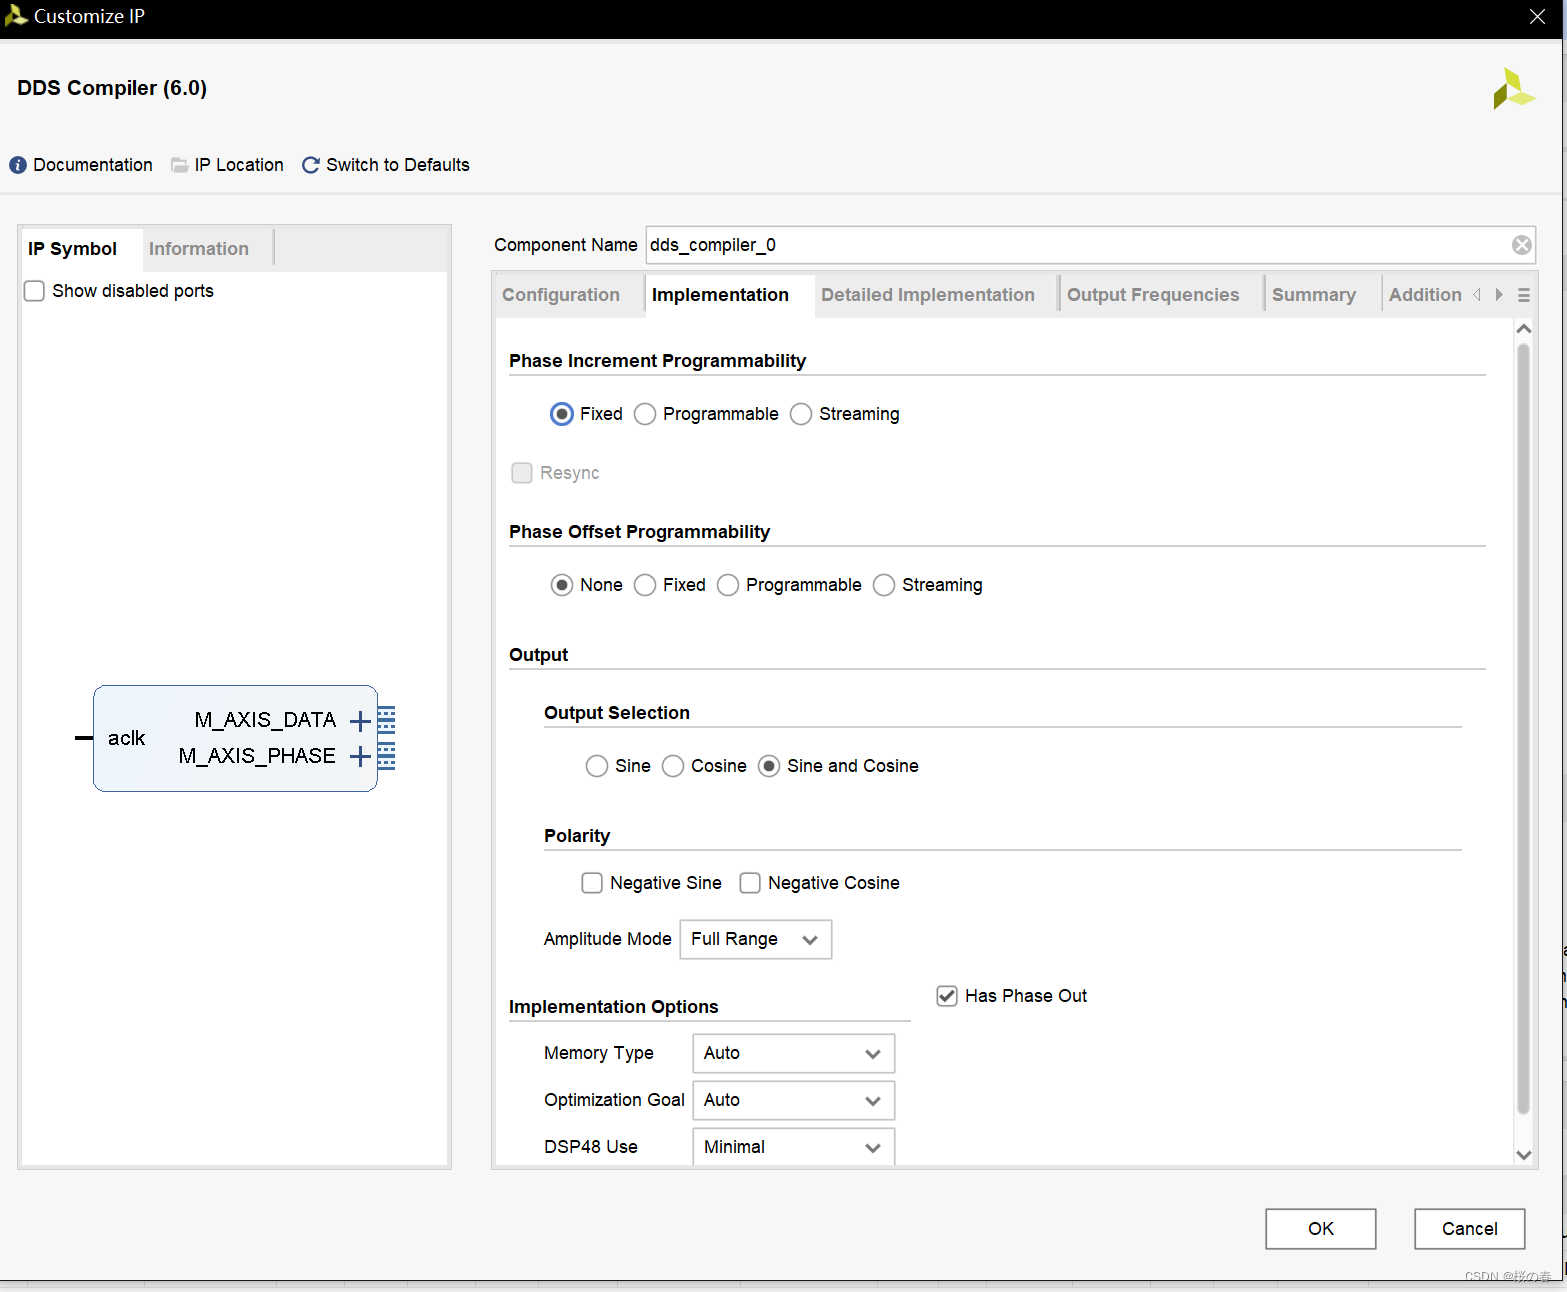Click the M_AXIS_DATA bus interface icon
The height and width of the screenshot is (1292, 1567).
[387, 720]
